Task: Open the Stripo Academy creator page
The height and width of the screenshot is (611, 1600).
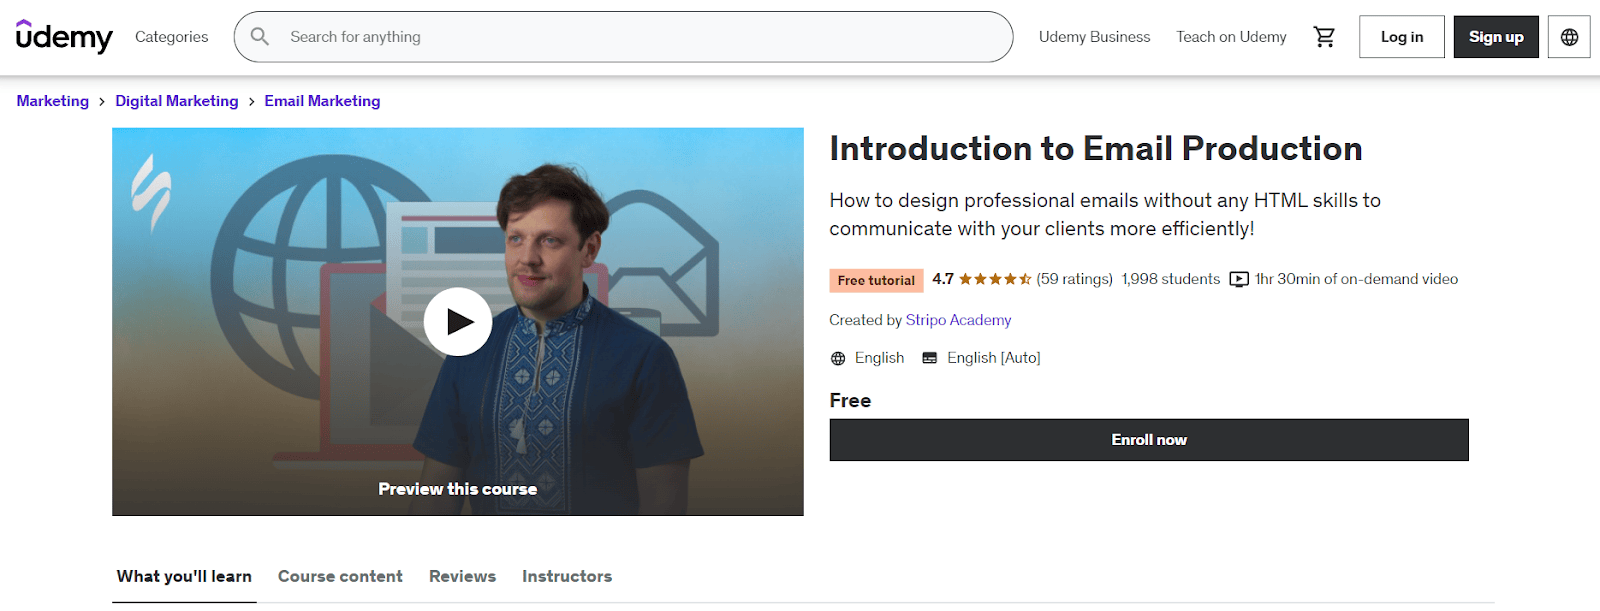Action: coord(958,320)
